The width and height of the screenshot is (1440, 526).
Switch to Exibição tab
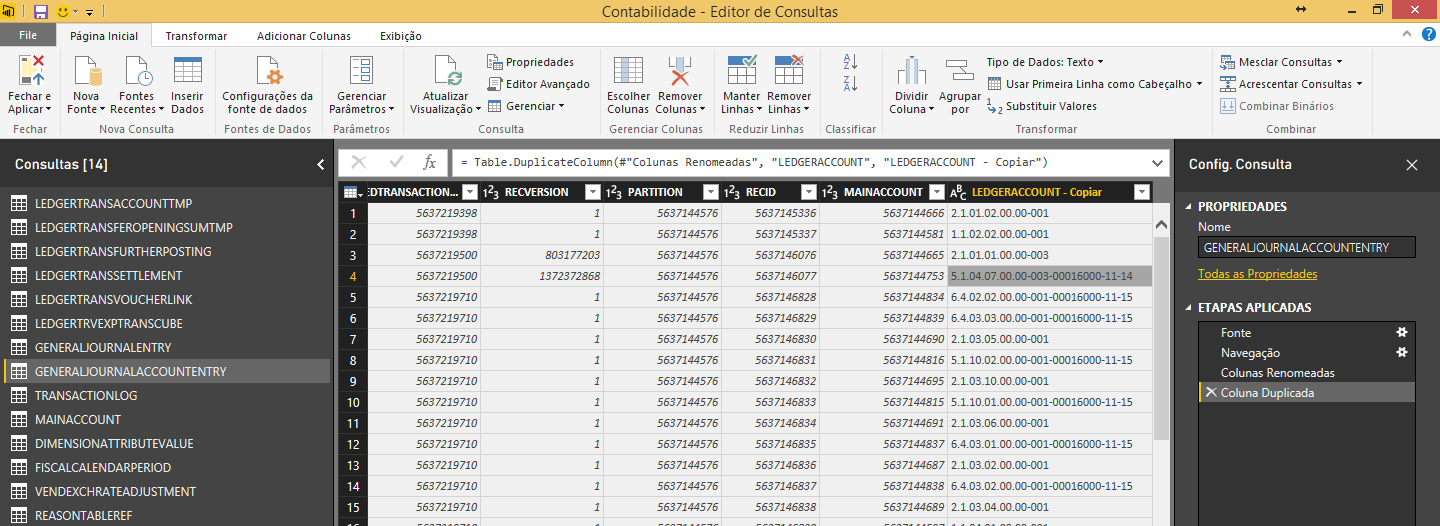point(401,36)
